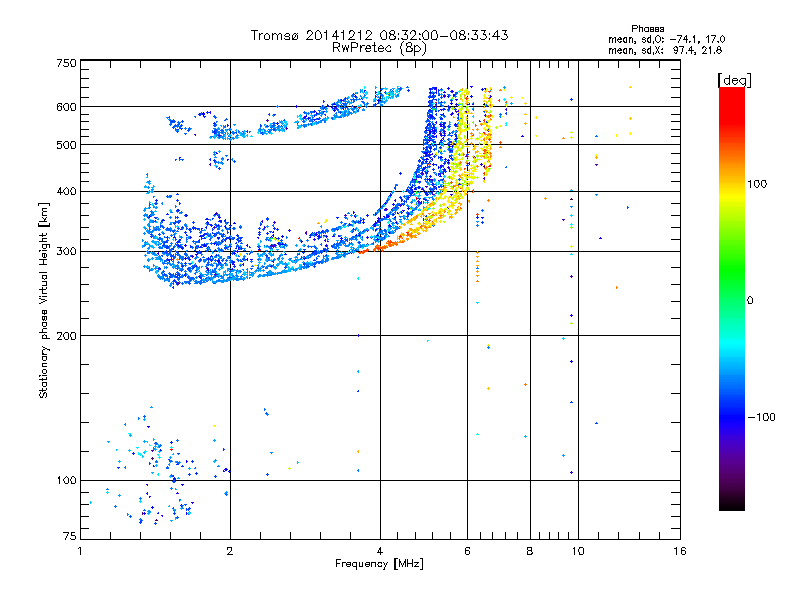Image resolution: width=800 pixels, height=600 pixels.
Task: Click the colorbar '100' tick label
Action: click(x=757, y=184)
